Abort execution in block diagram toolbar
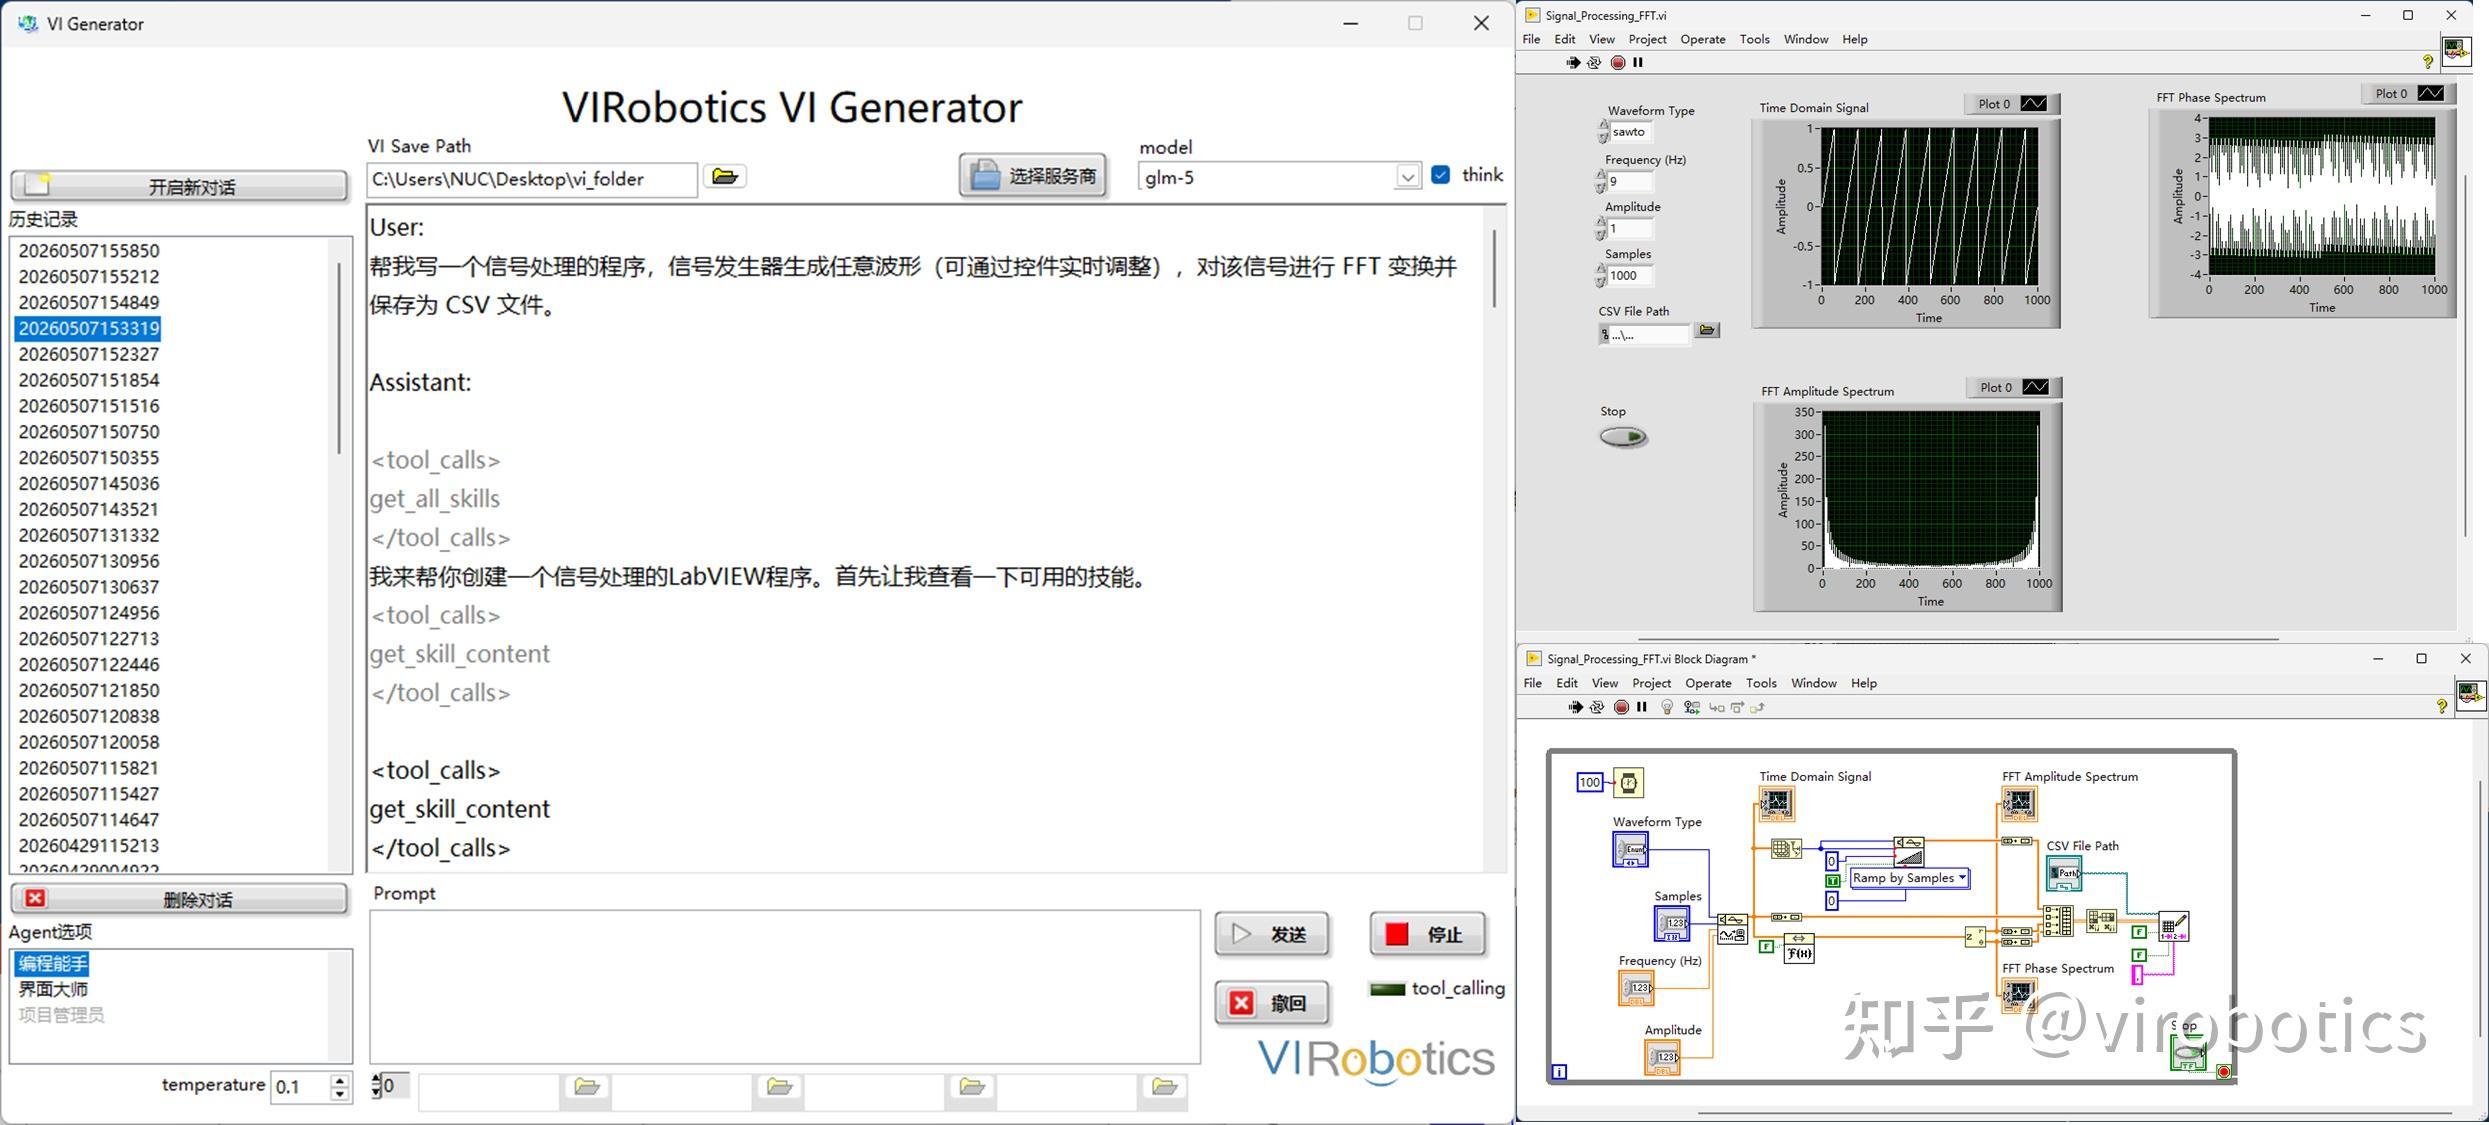The image size is (2489, 1125). [1621, 707]
